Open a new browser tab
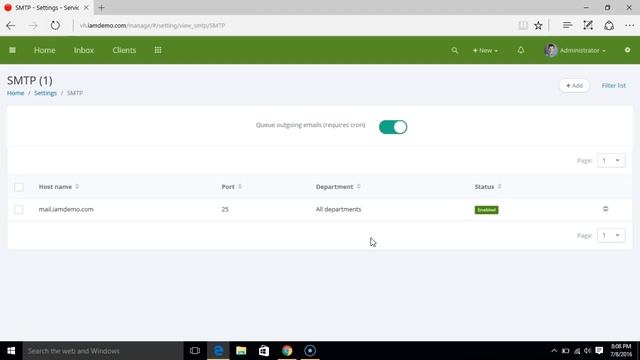 tap(101, 7)
